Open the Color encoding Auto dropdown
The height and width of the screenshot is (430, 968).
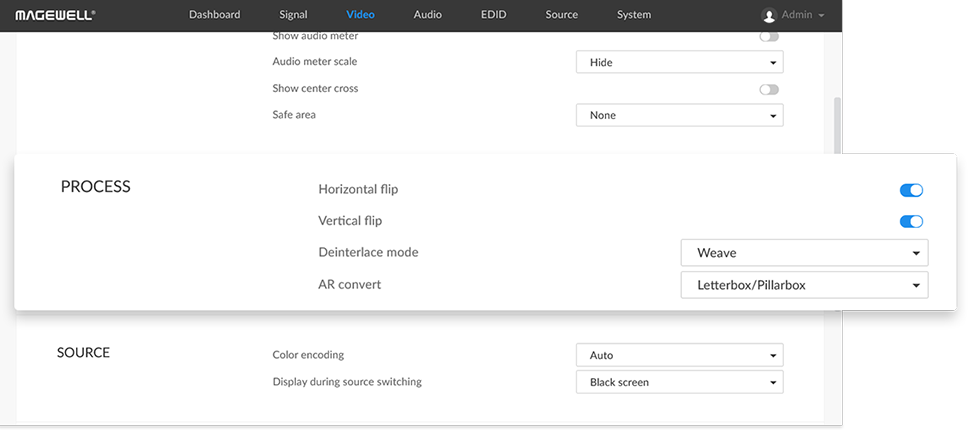coord(680,355)
